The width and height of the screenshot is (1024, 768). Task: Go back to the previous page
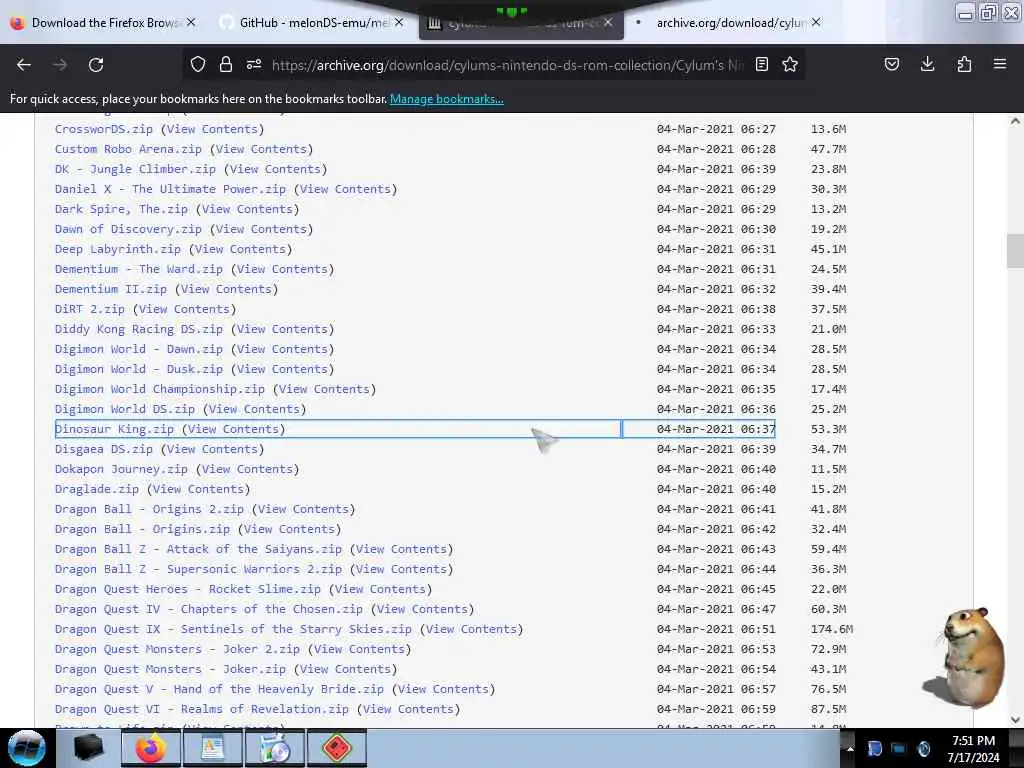pyautogui.click(x=24, y=65)
